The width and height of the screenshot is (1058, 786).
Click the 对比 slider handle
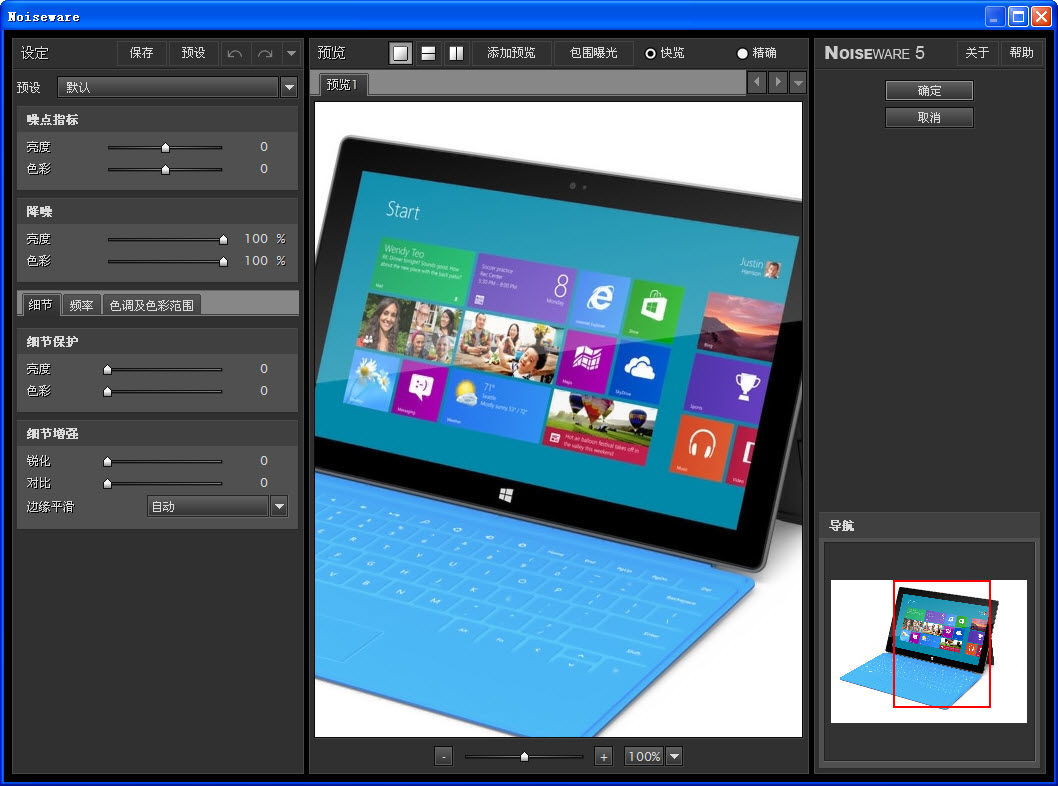[107, 484]
